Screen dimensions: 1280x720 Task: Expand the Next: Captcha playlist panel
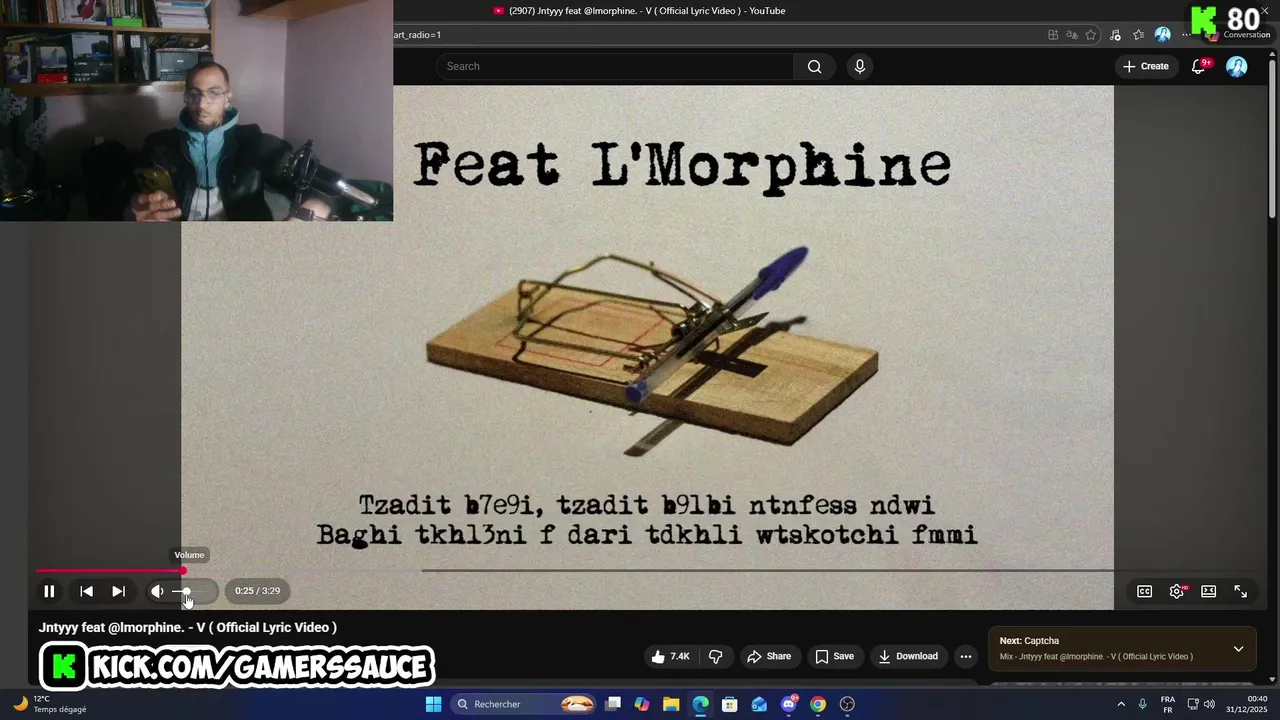click(x=1238, y=649)
